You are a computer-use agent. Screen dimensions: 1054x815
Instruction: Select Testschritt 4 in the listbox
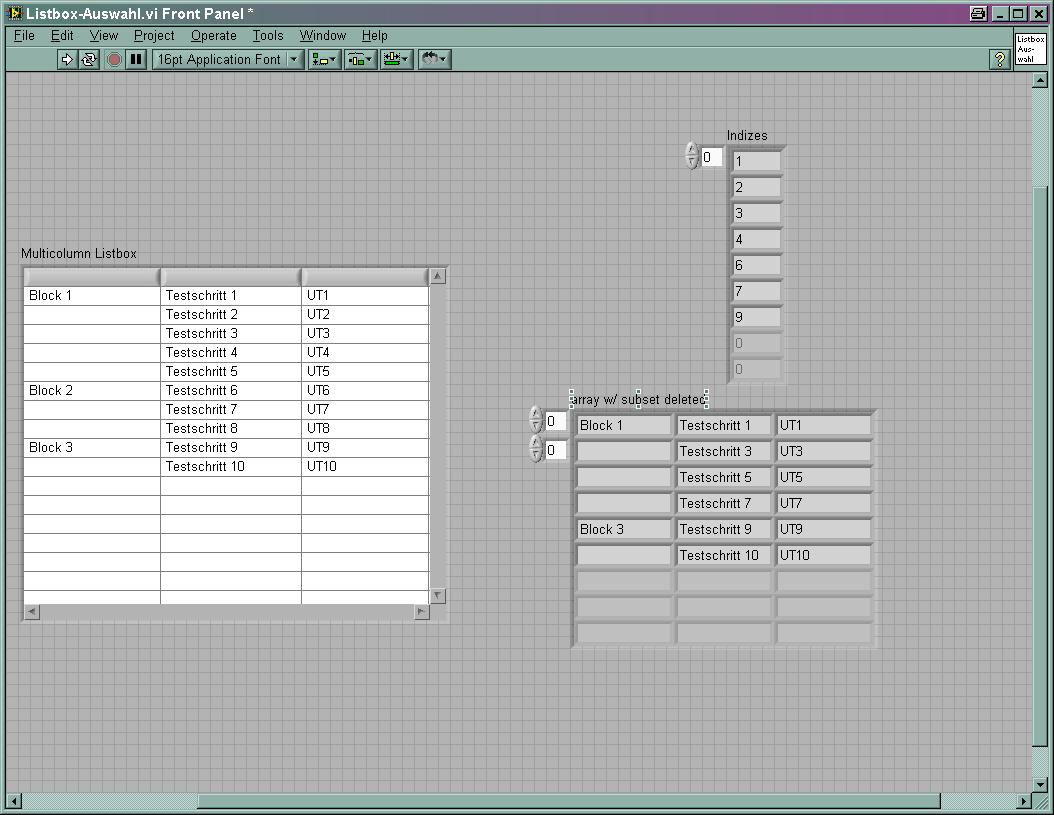tap(231, 352)
